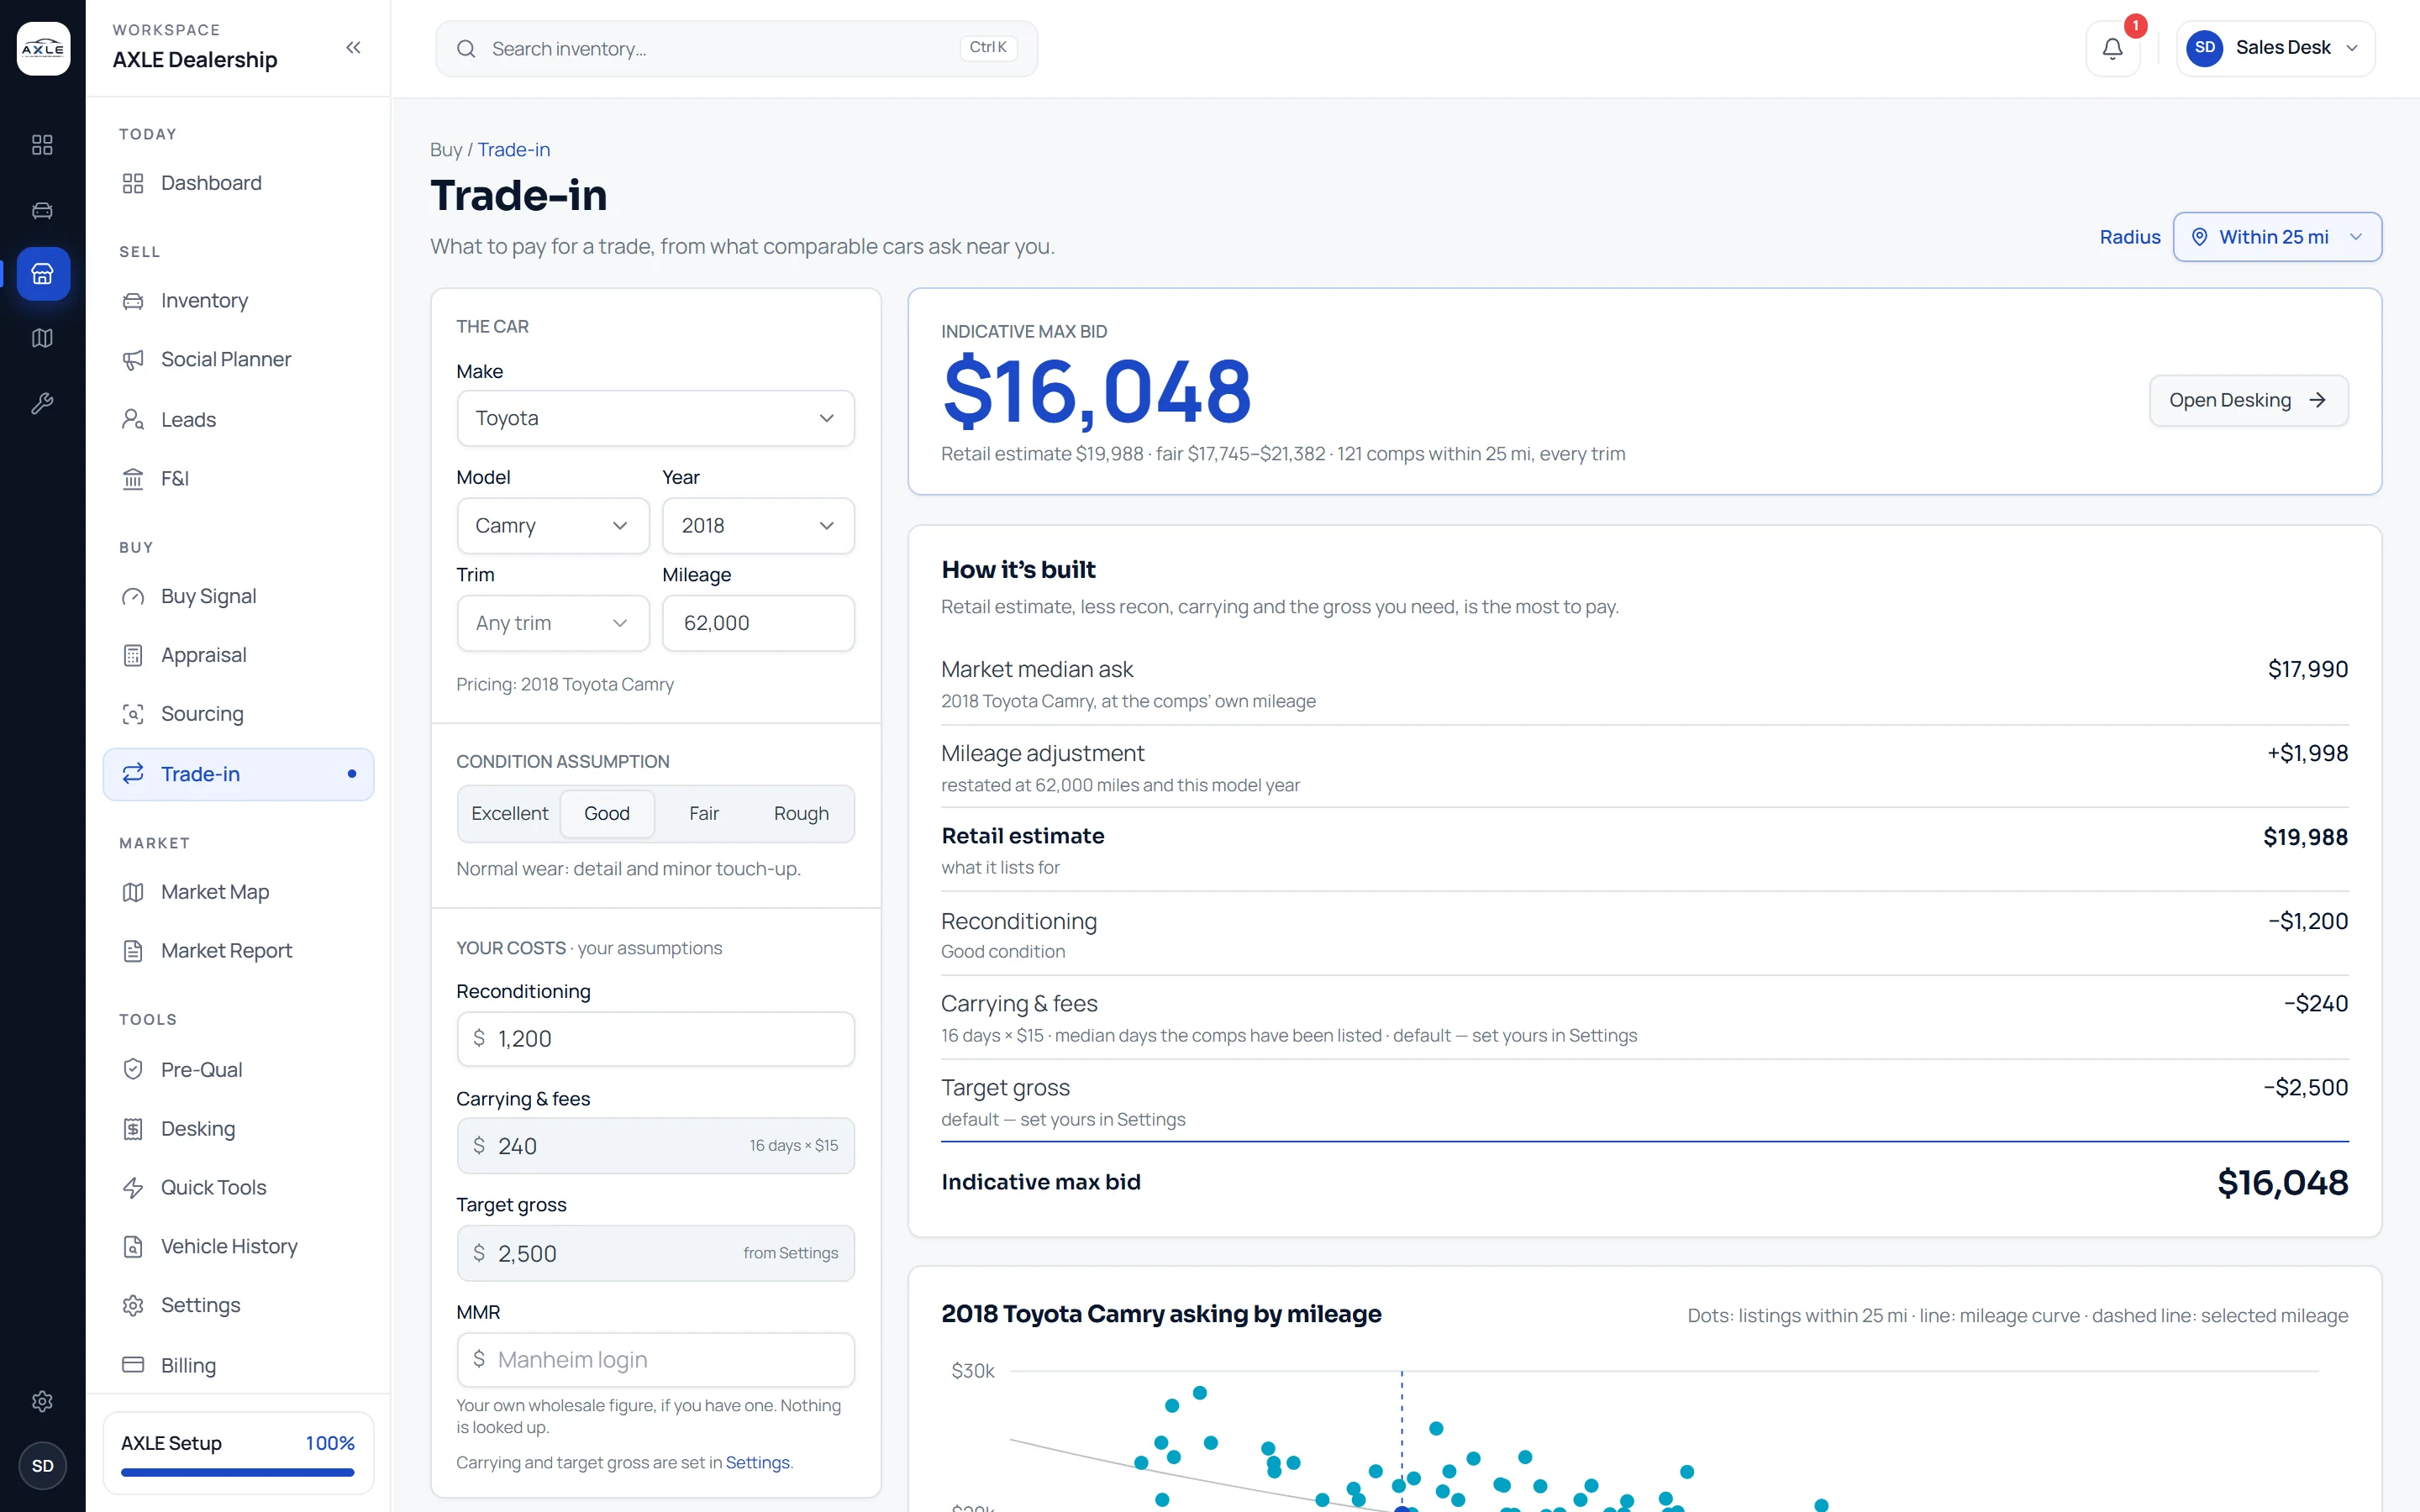The height and width of the screenshot is (1512, 2420).
Task: Open the Trim dropdown showing Any trim
Action: pyautogui.click(x=553, y=623)
